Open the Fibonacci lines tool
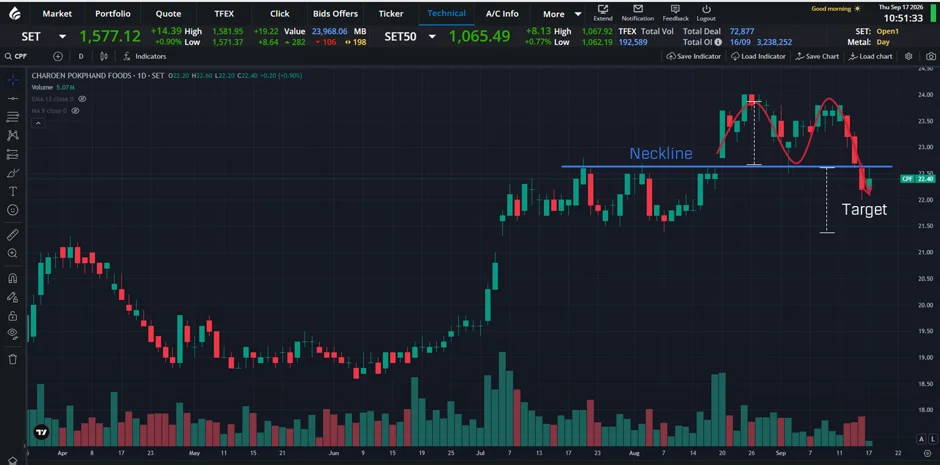The height and width of the screenshot is (465, 940). click(x=13, y=117)
